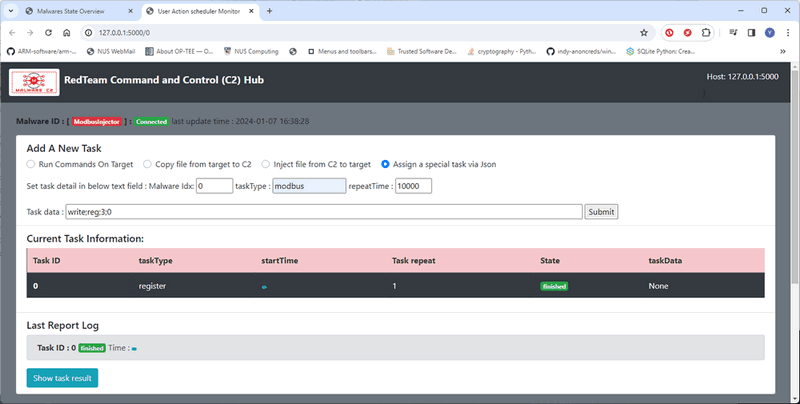This screenshot has width=800, height=404.
Task: Open the browser extensions puzzle icon
Action: (x=706, y=33)
